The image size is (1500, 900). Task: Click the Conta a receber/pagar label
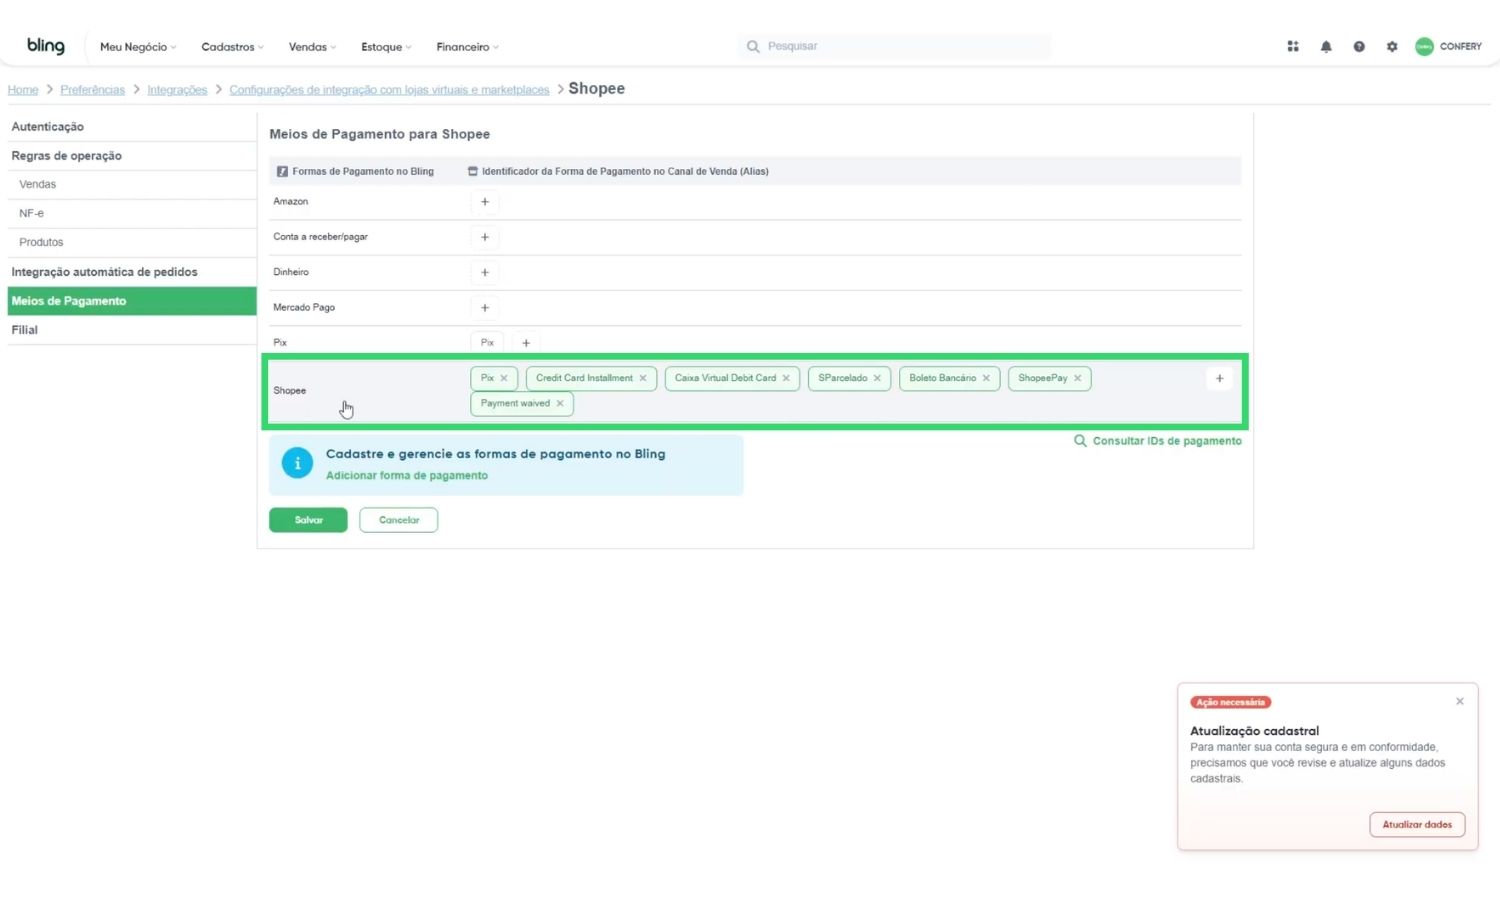pos(321,237)
